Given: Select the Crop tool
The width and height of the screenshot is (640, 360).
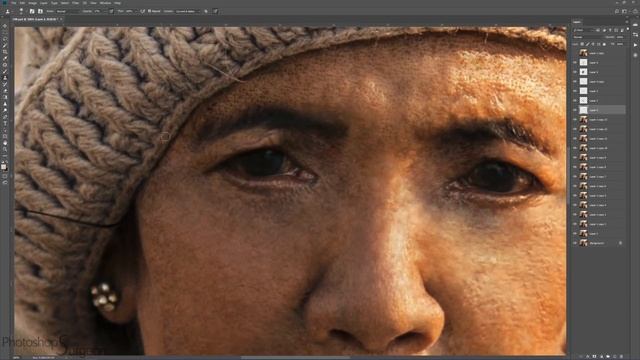Looking at the screenshot, I should click(4, 52).
